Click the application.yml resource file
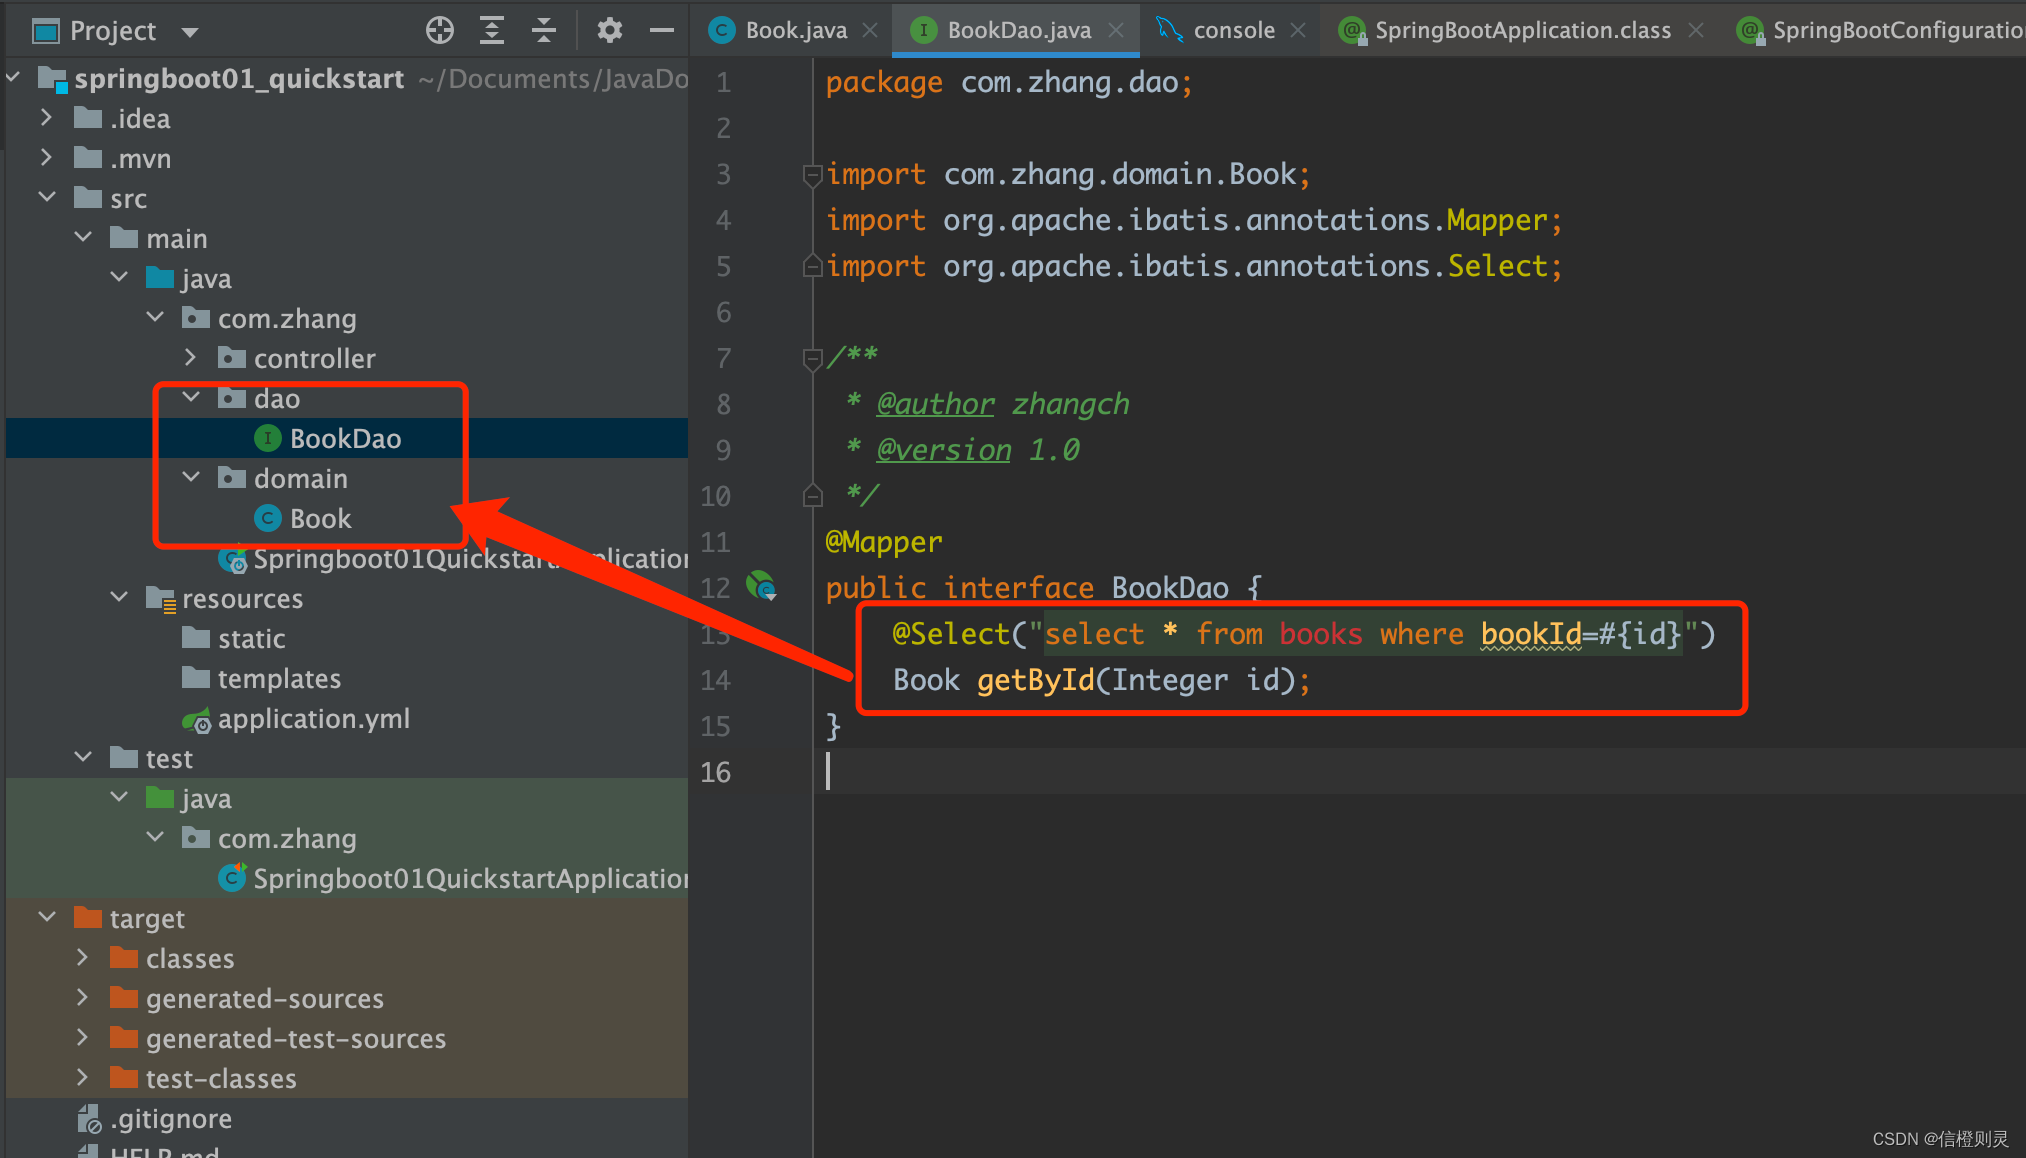 coord(298,718)
